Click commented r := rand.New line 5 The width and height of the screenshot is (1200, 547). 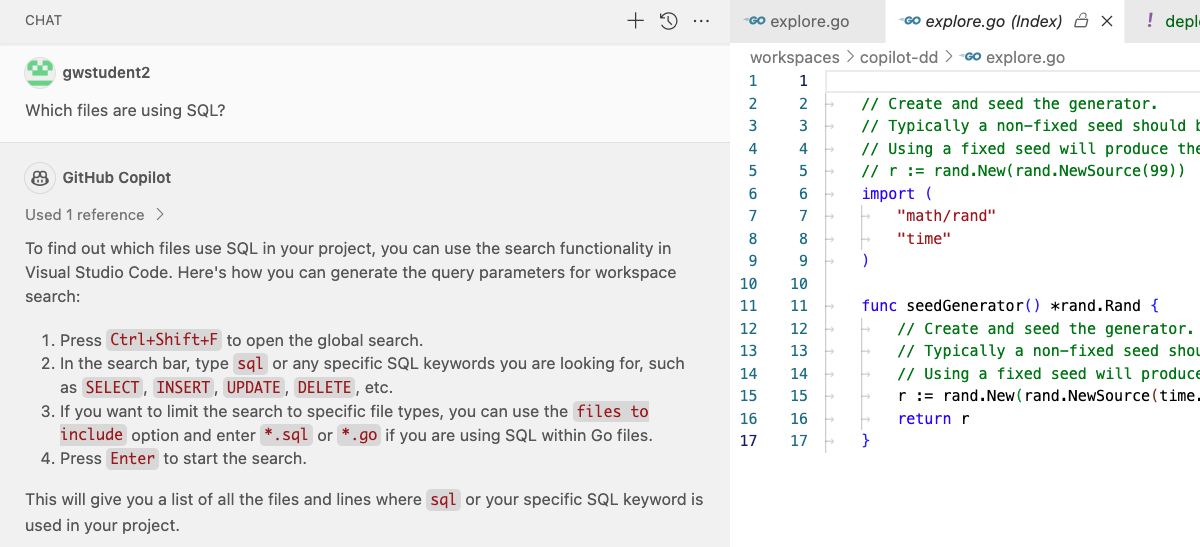coord(1023,171)
